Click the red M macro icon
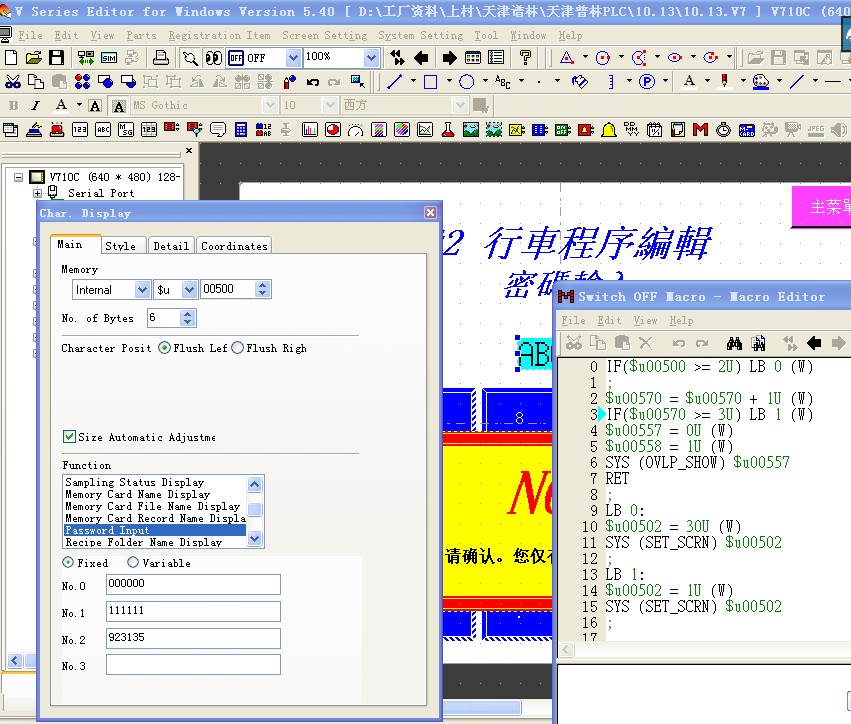Viewport: 851px width, 724px height. pos(700,130)
